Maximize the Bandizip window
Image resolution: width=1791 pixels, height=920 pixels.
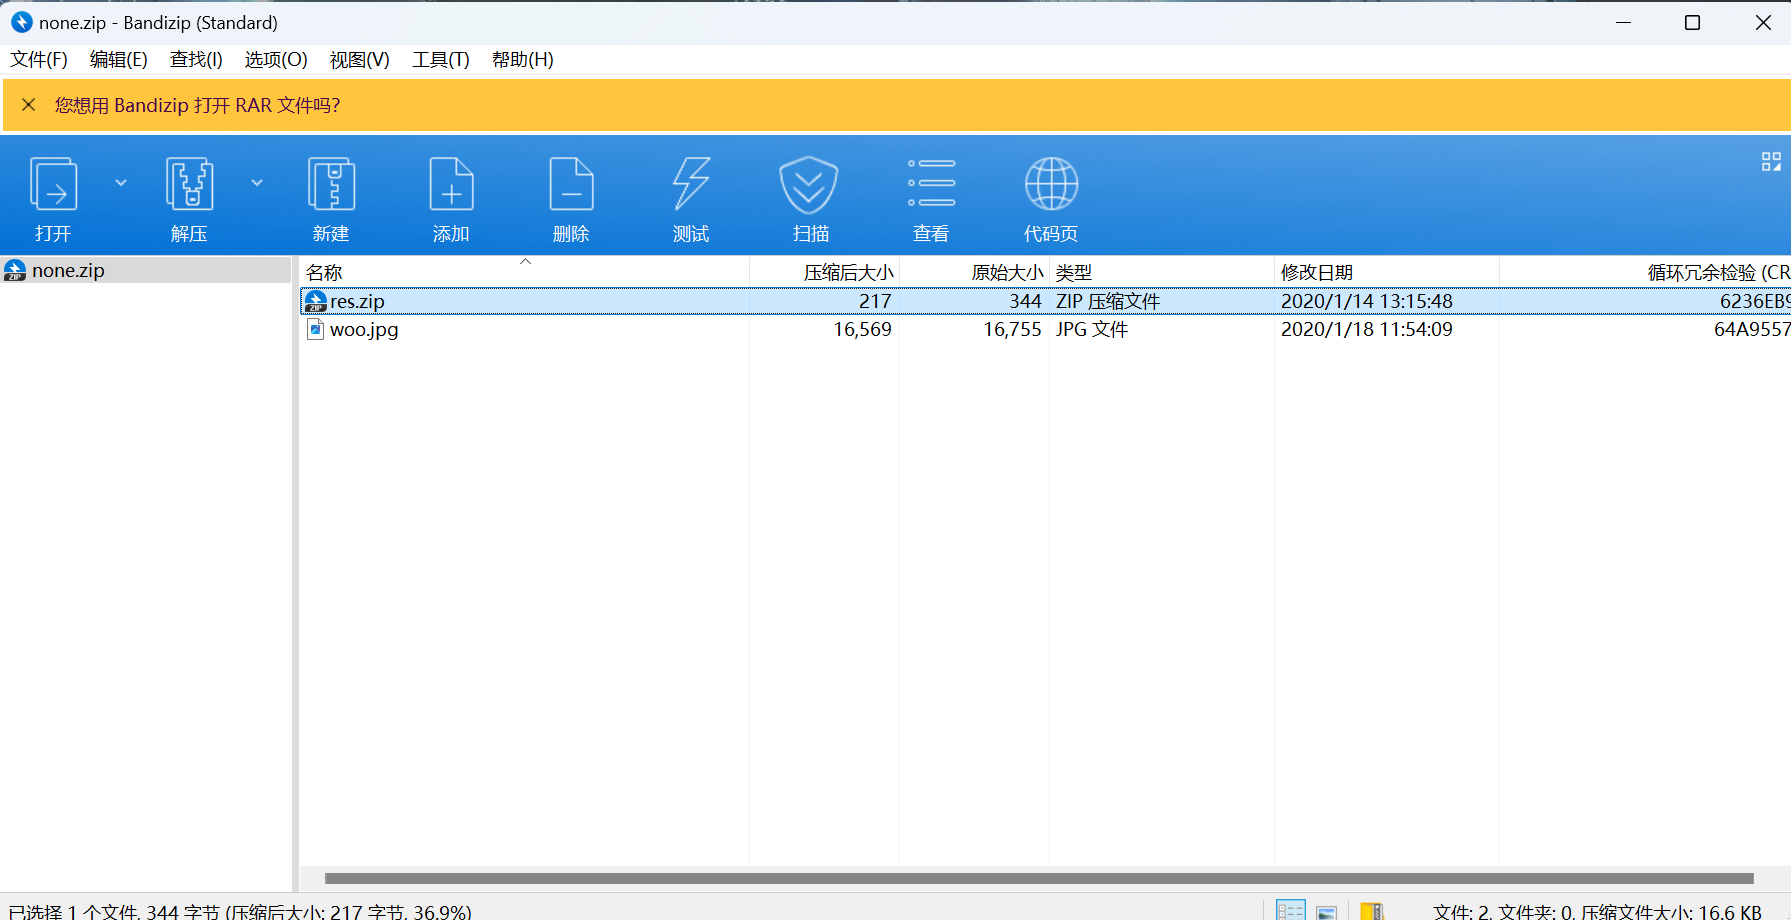[1692, 22]
